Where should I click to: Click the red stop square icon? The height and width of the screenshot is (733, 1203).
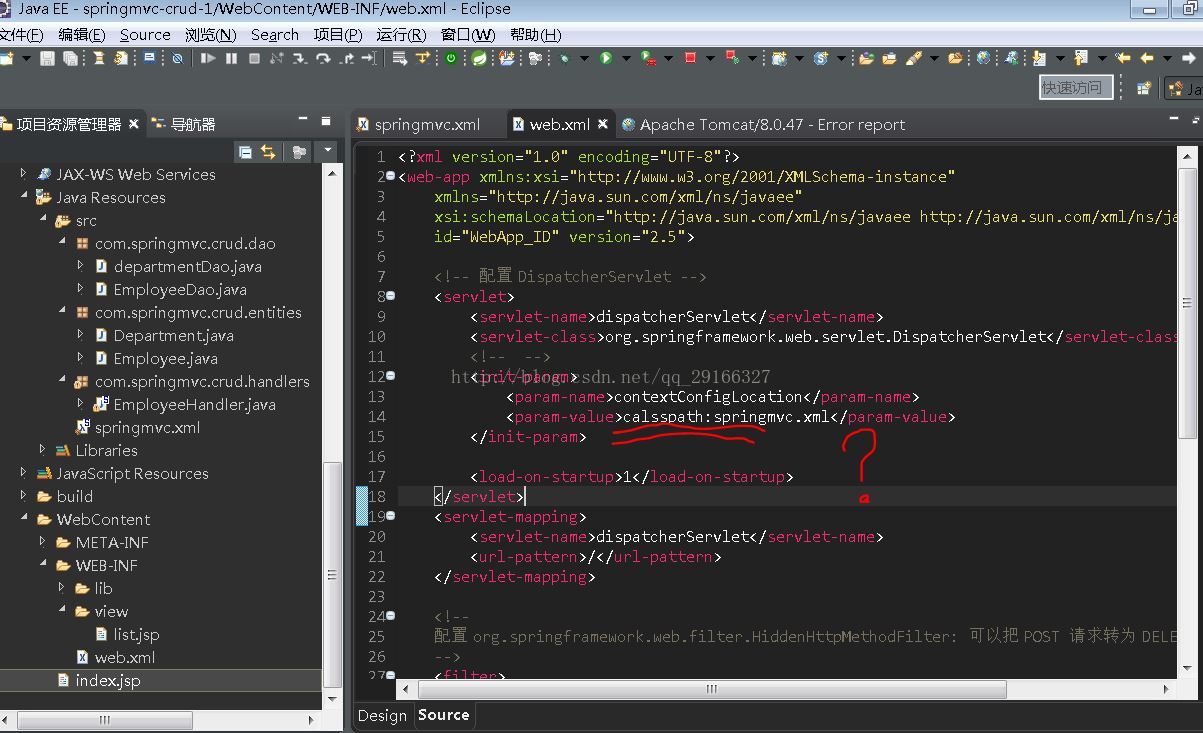[690, 59]
